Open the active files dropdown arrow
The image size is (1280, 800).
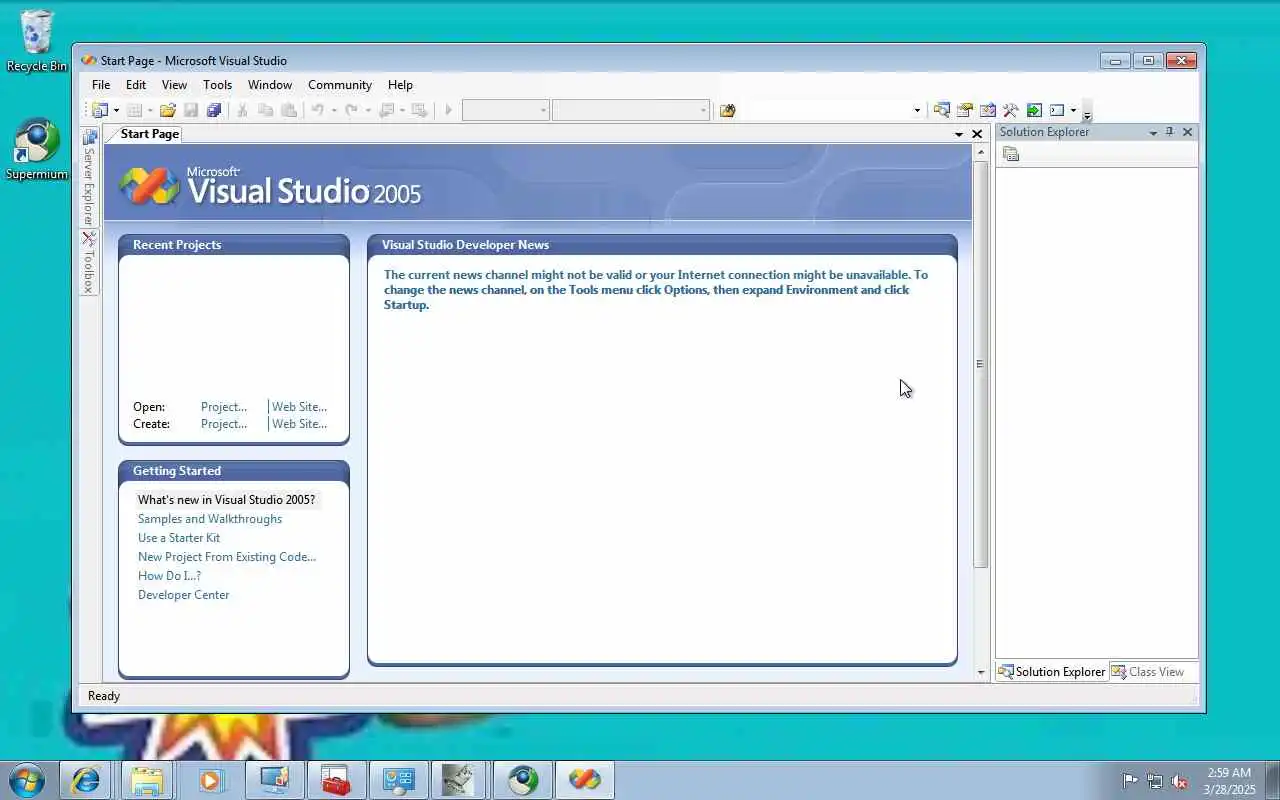959,134
